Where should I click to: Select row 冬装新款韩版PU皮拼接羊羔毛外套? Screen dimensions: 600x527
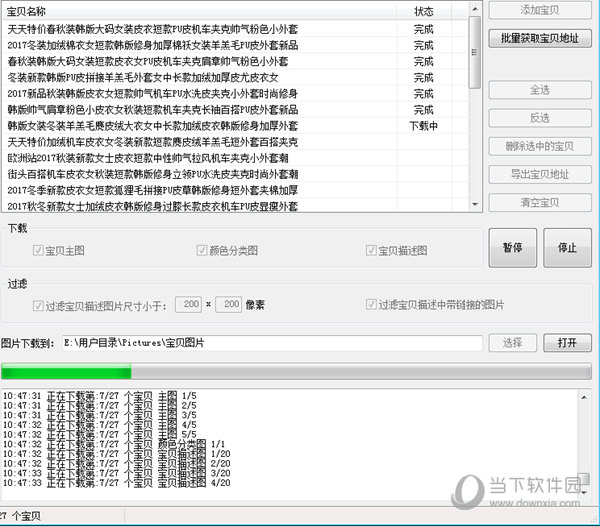(235, 77)
